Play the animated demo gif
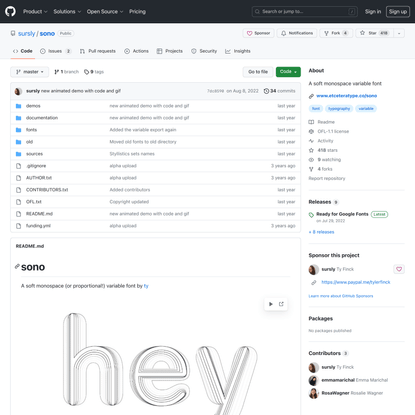The height and width of the screenshot is (415, 415). pos(270,304)
